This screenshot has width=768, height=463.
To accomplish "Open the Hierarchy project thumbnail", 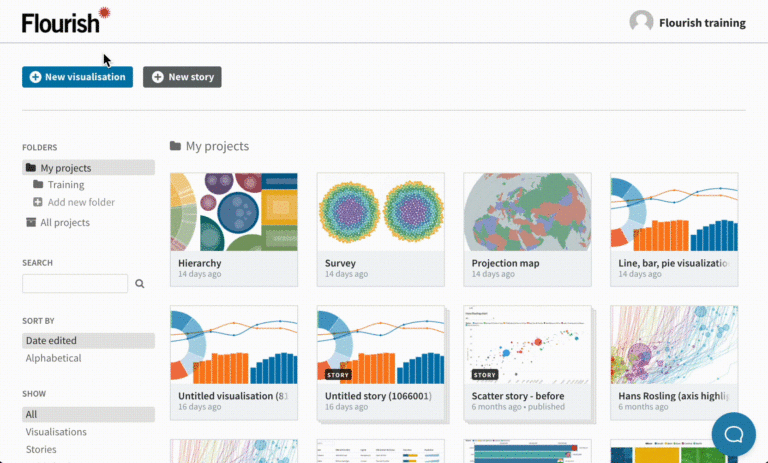I will 234,212.
